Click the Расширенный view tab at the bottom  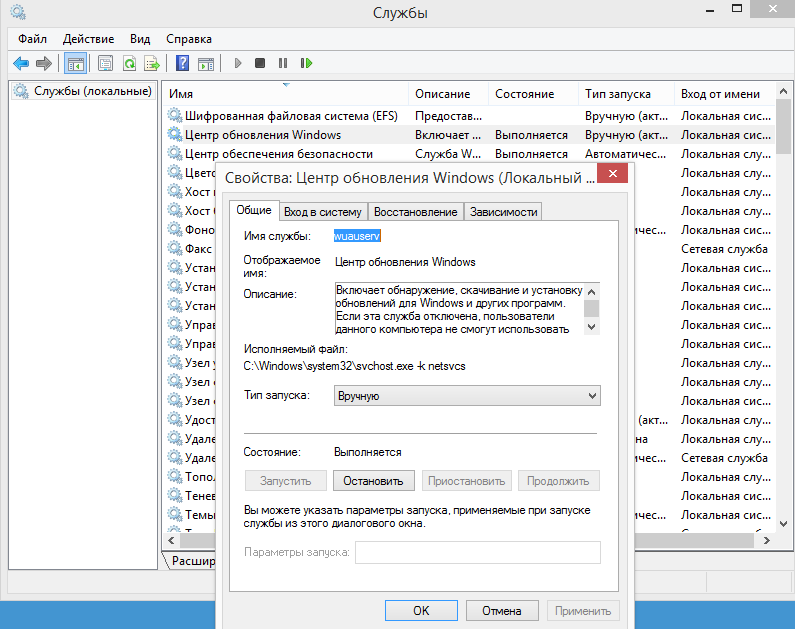click(193, 561)
